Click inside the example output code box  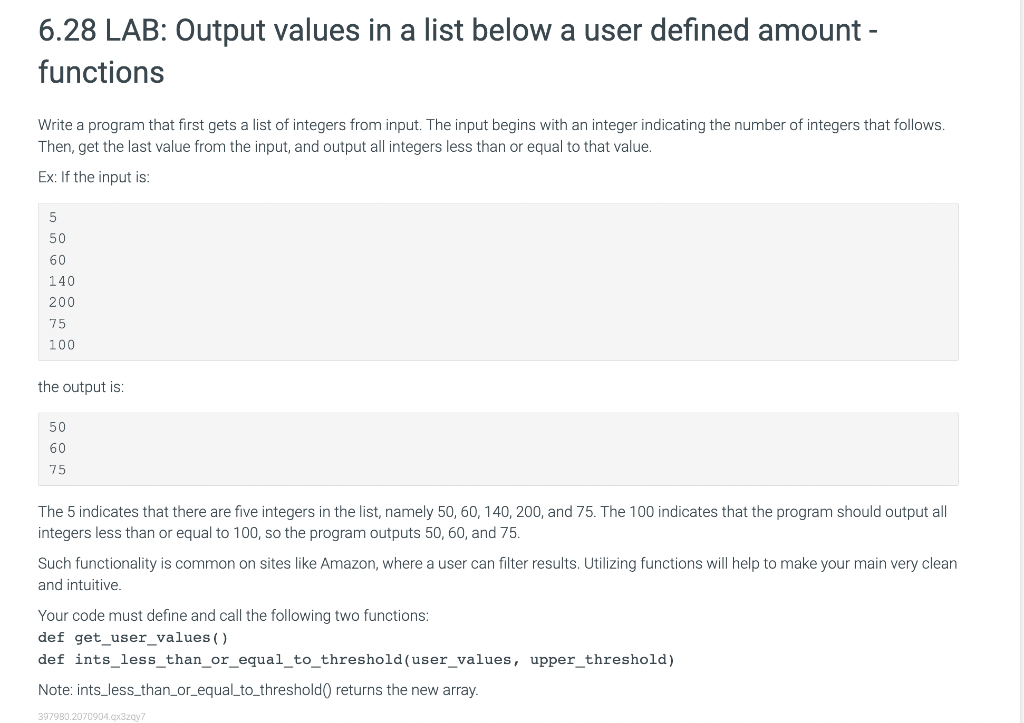pos(498,449)
